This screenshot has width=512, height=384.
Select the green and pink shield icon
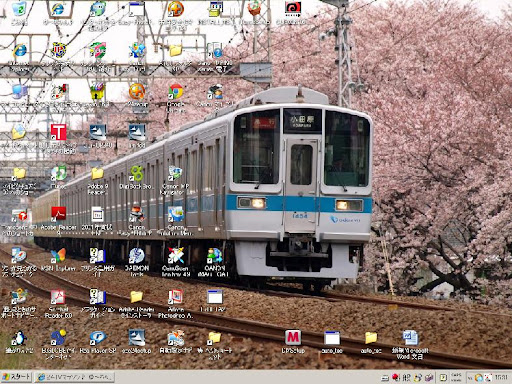[x=97, y=50]
